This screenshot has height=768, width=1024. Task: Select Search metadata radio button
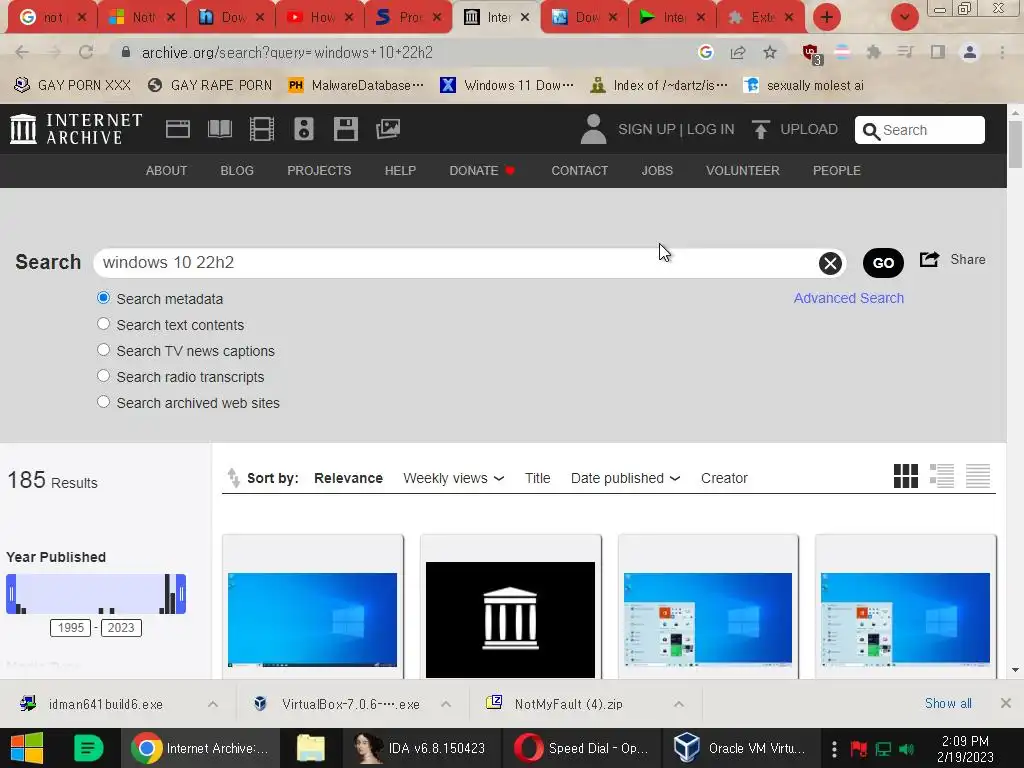[103, 298]
